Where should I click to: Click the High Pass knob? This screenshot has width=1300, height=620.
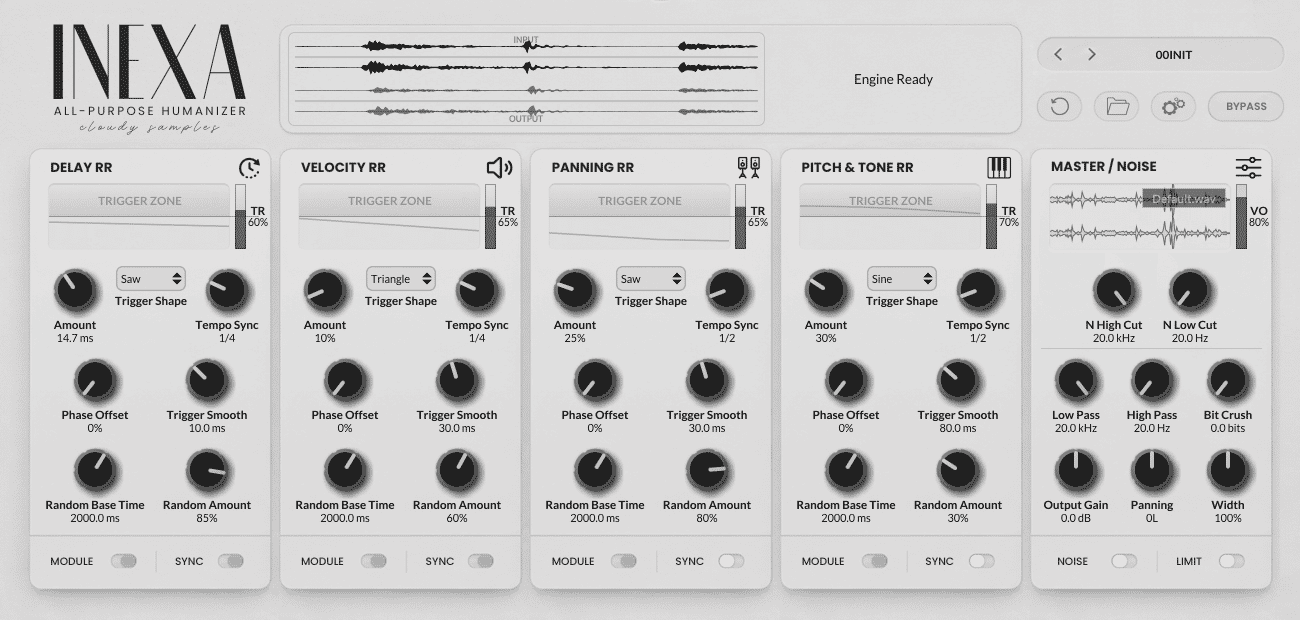1152,381
